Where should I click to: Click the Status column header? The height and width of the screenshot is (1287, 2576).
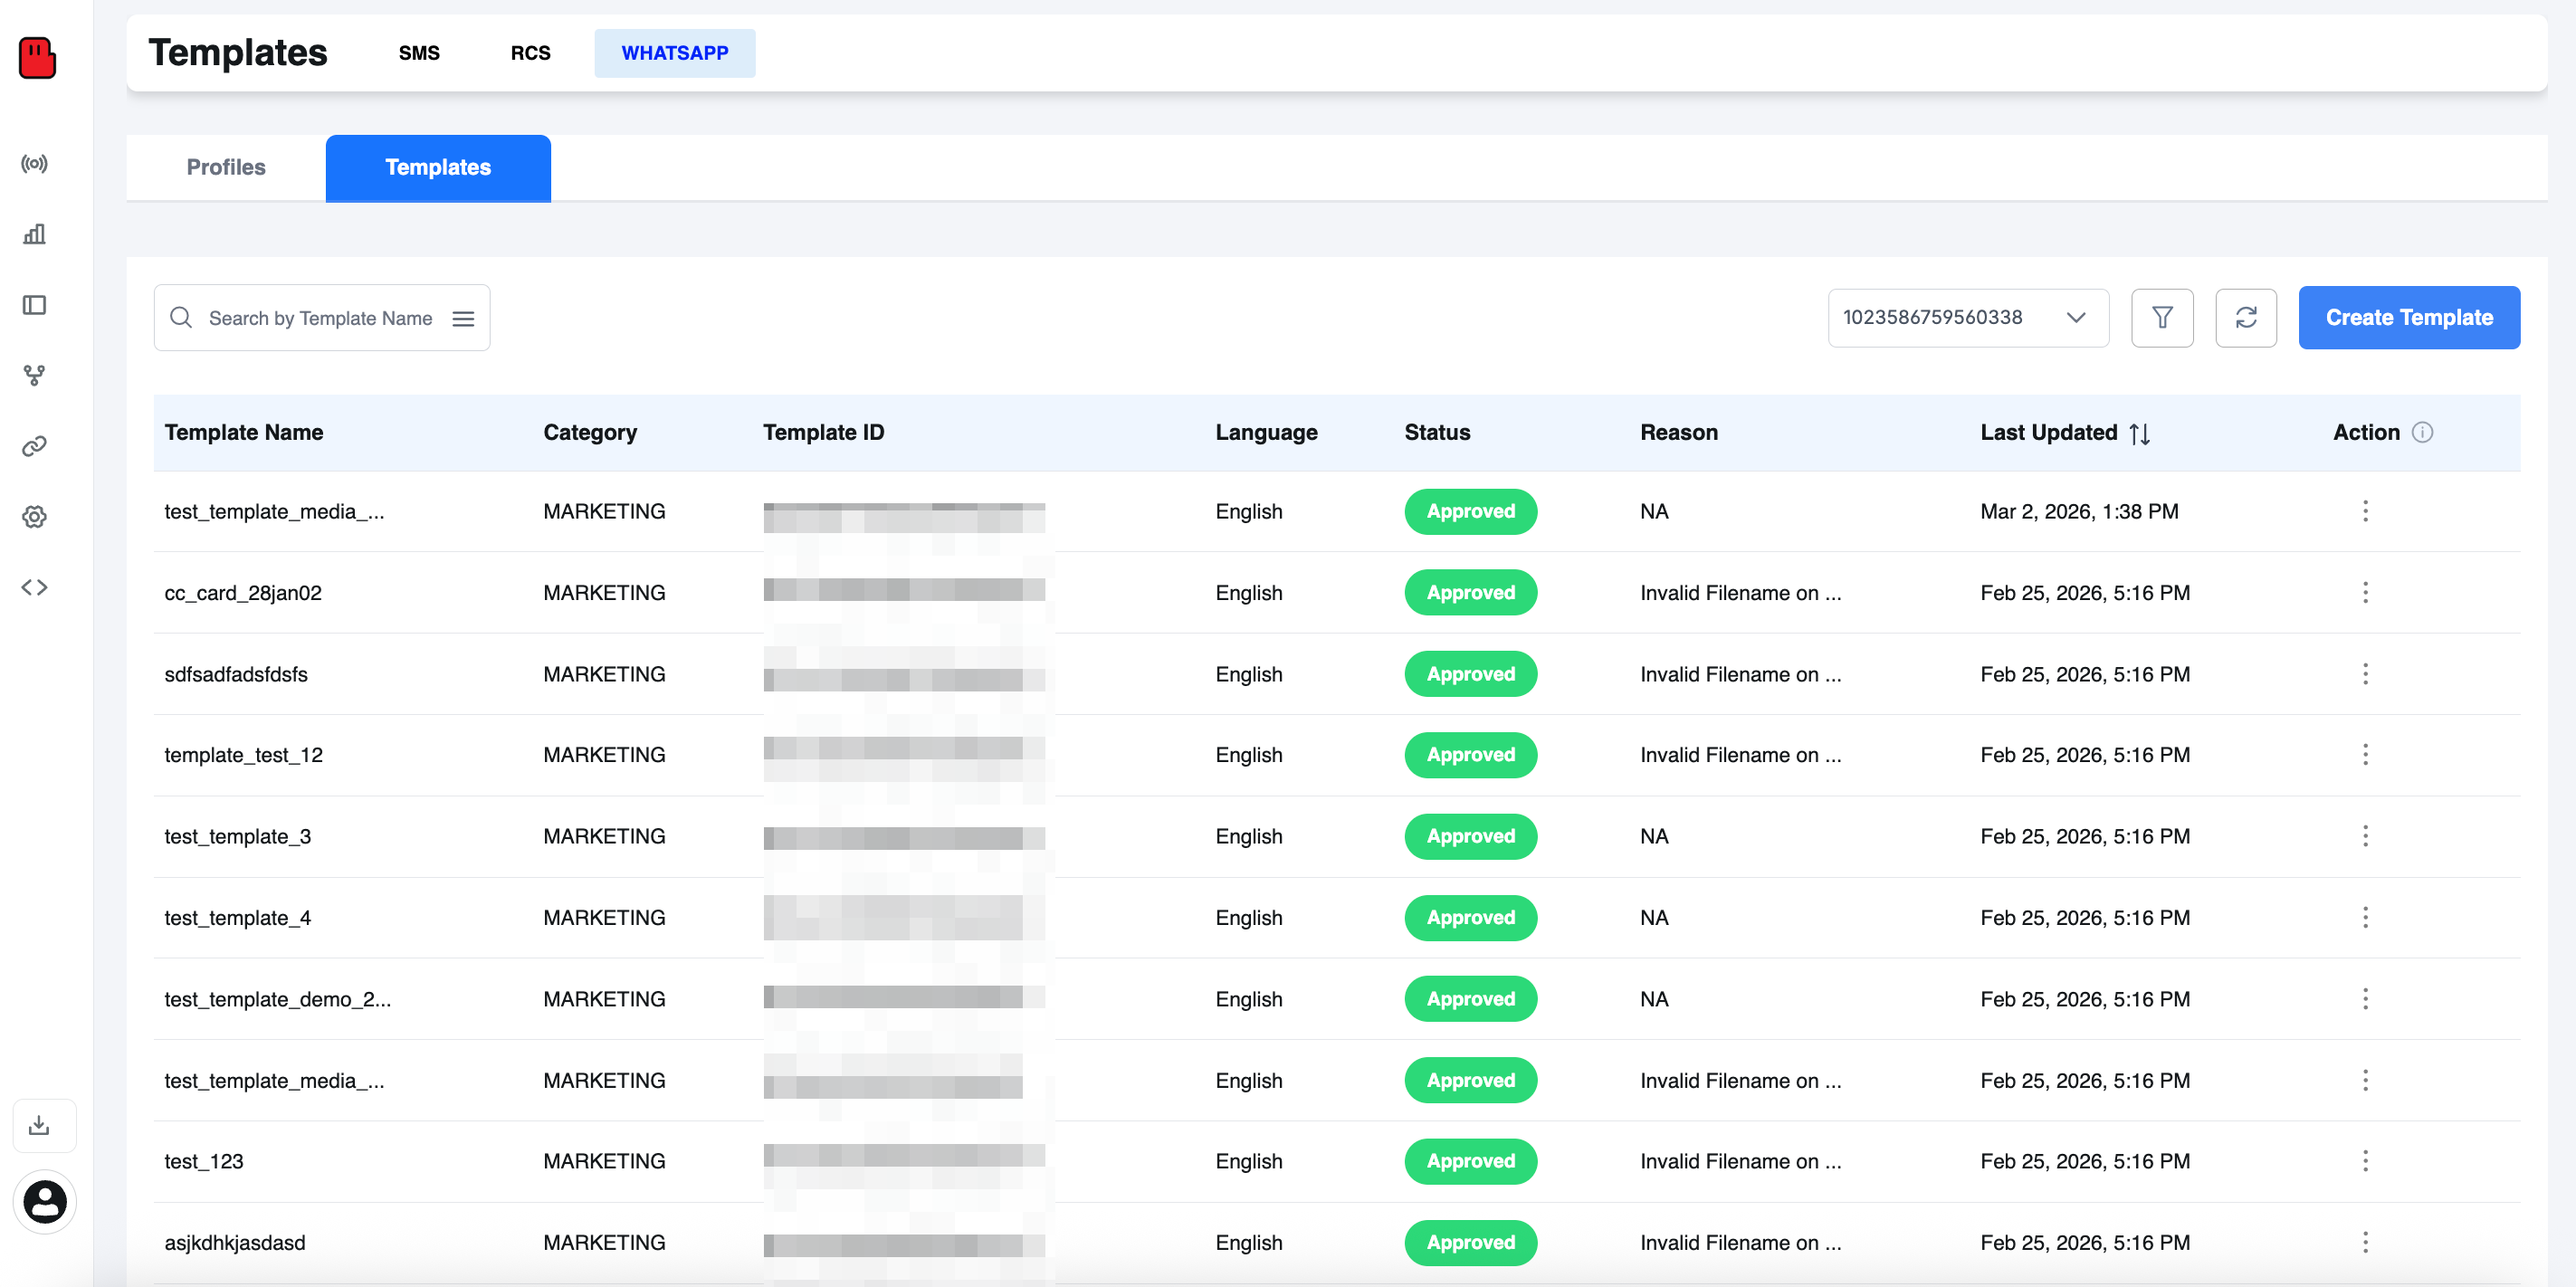(x=1437, y=432)
